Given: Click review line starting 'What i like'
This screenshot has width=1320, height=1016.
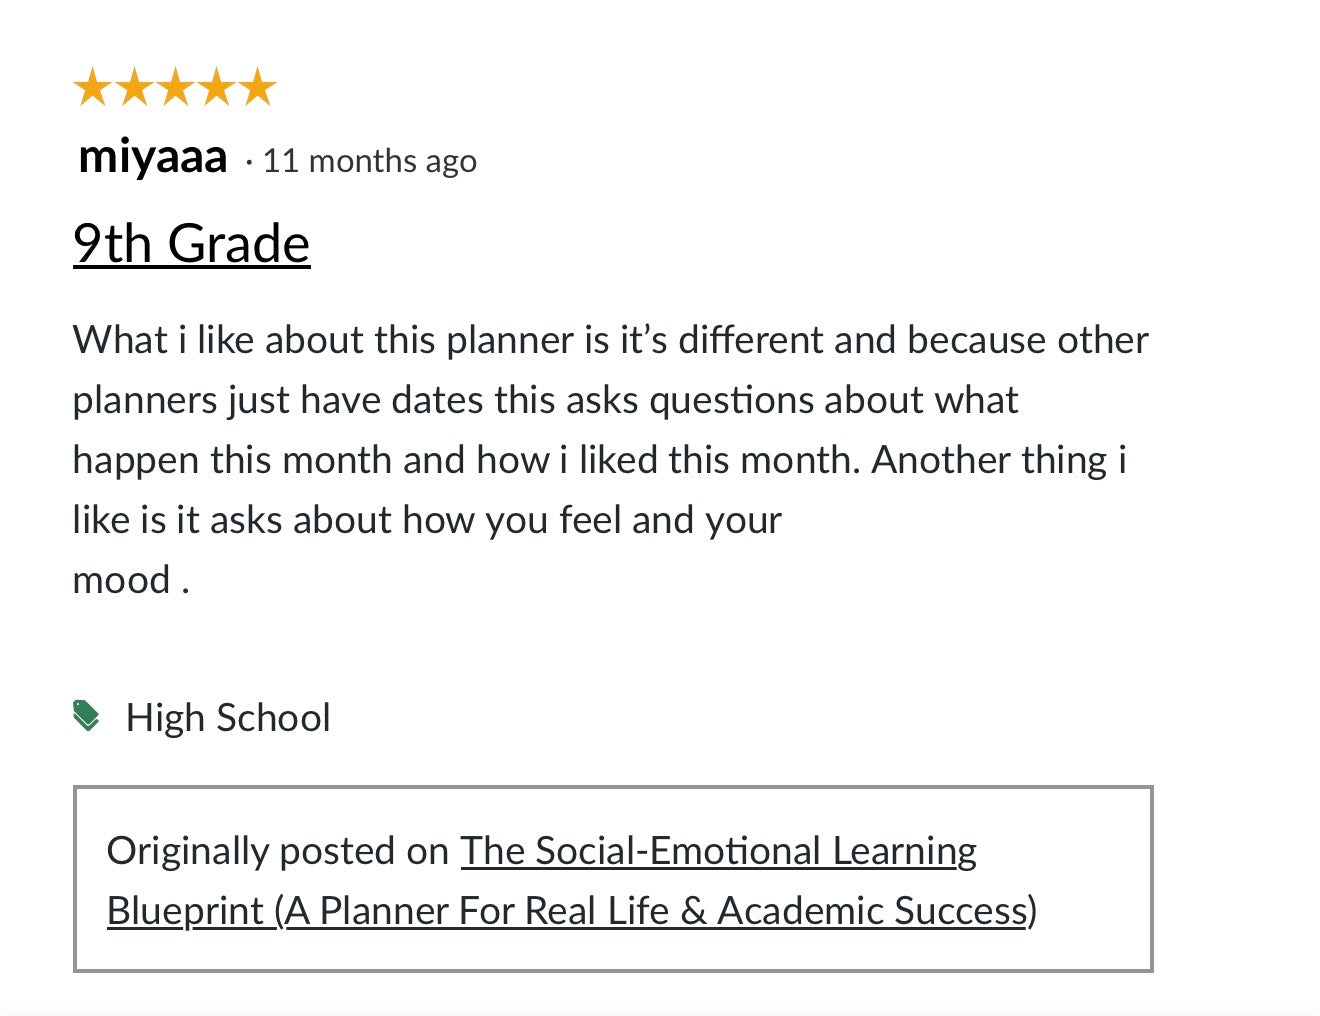Looking at the screenshot, I should (610, 340).
